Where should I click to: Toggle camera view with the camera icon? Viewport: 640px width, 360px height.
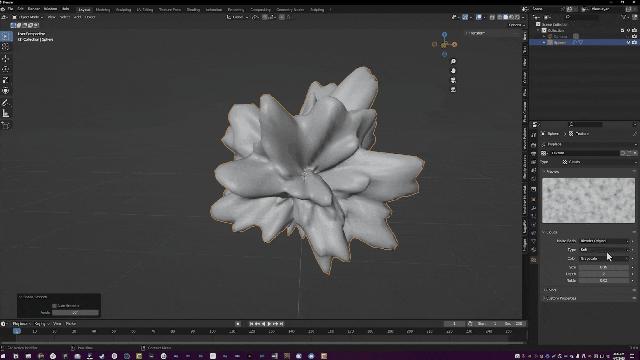pyautogui.click(x=453, y=80)
